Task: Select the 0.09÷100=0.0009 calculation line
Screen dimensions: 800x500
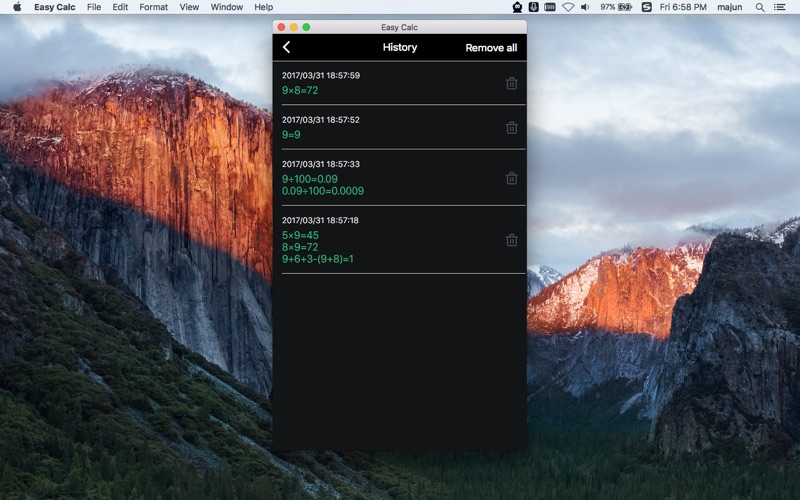Action: click(x=323, y=191)
